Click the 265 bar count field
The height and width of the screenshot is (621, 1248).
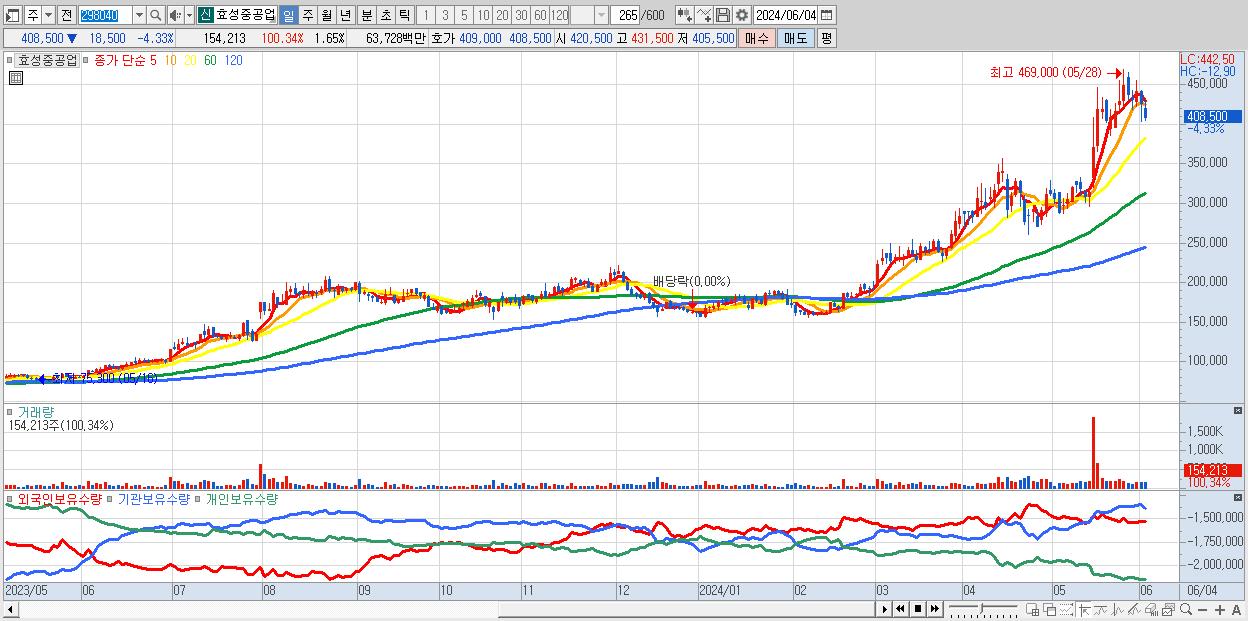pyautogui.click(x=624, y=15)
